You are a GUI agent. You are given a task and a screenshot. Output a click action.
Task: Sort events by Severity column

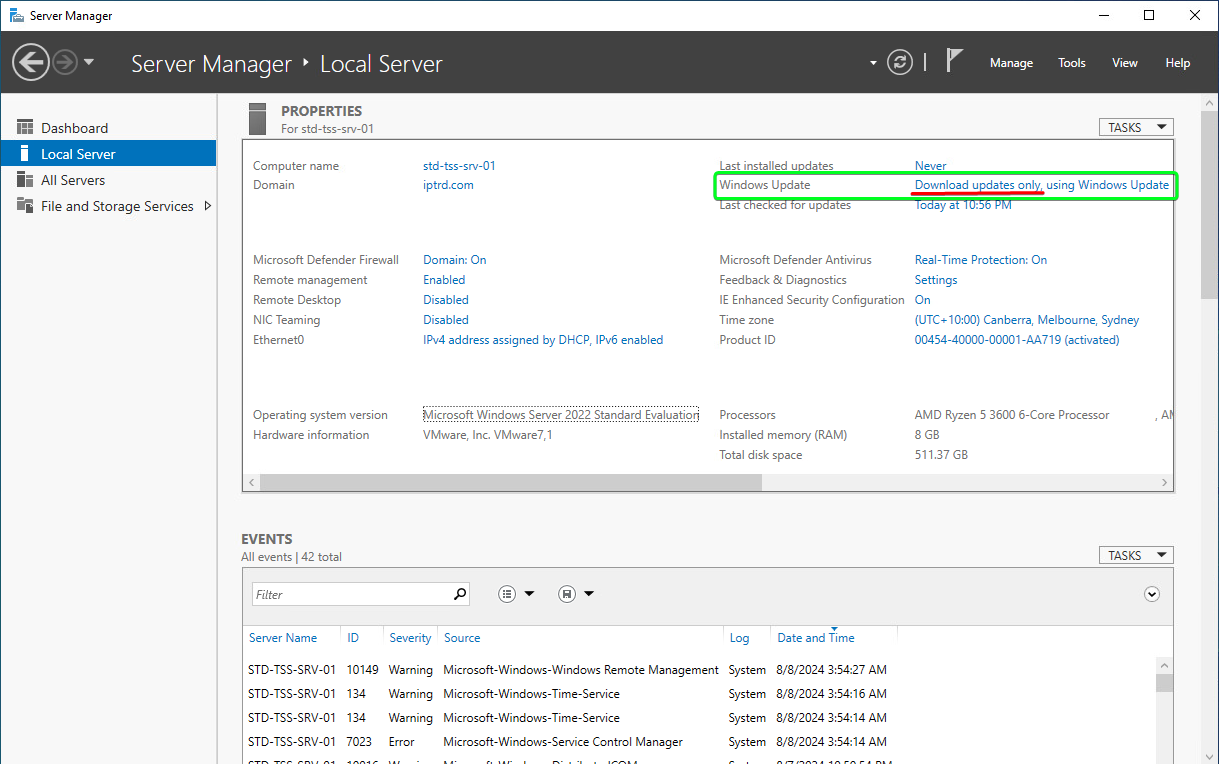(x=410, y=638)
